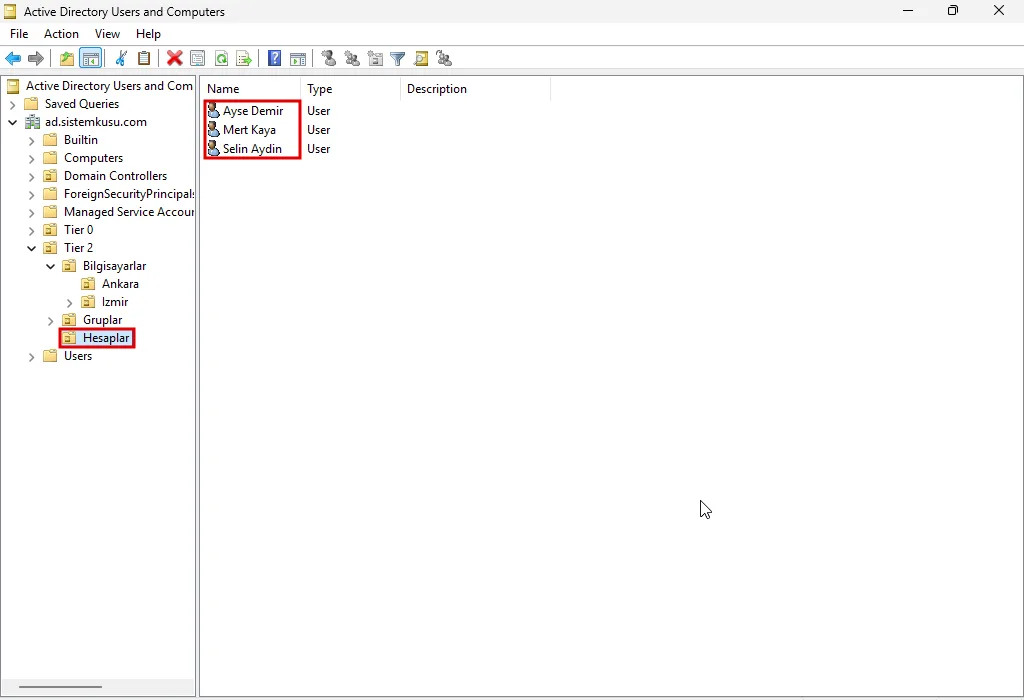Refresh the view with the green arrow icon
The image size is (1024, 700).
tap(221, 59)
